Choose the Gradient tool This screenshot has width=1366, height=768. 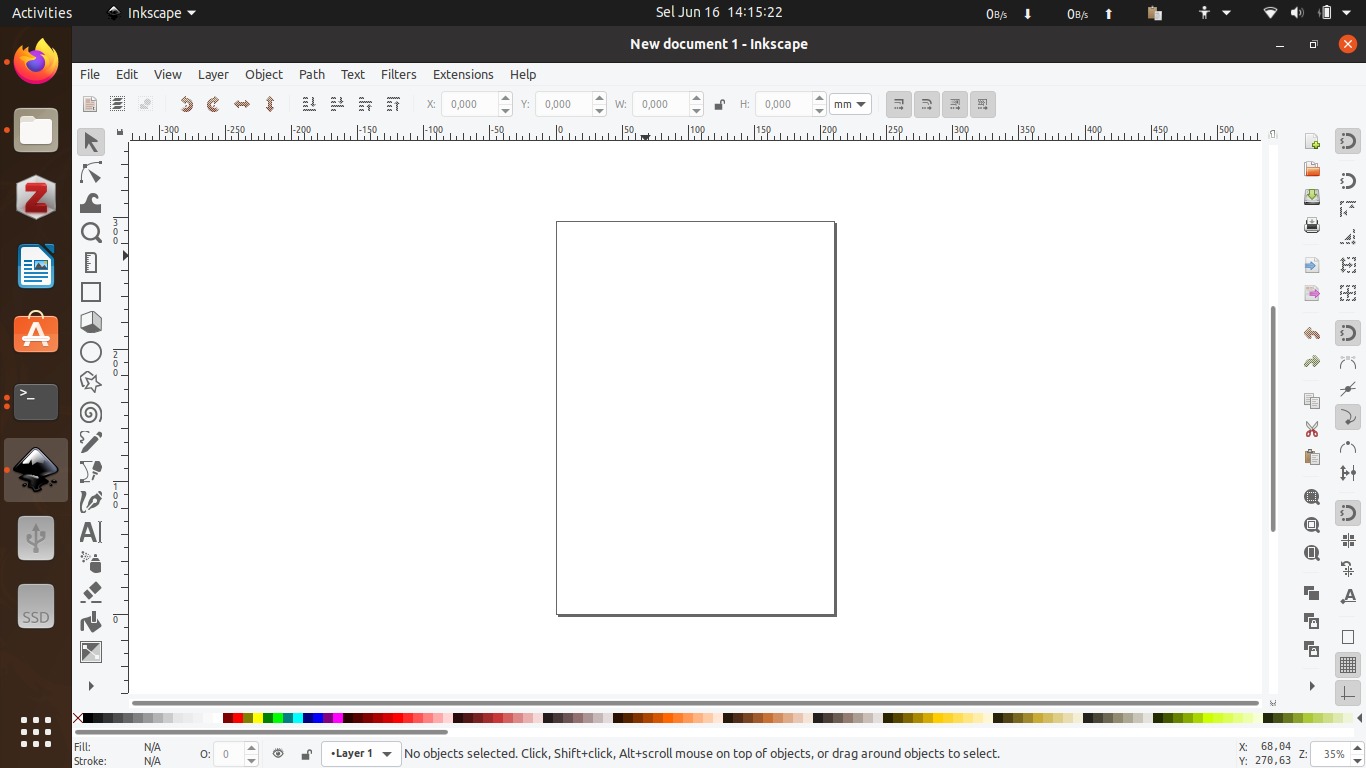point(91,652)
